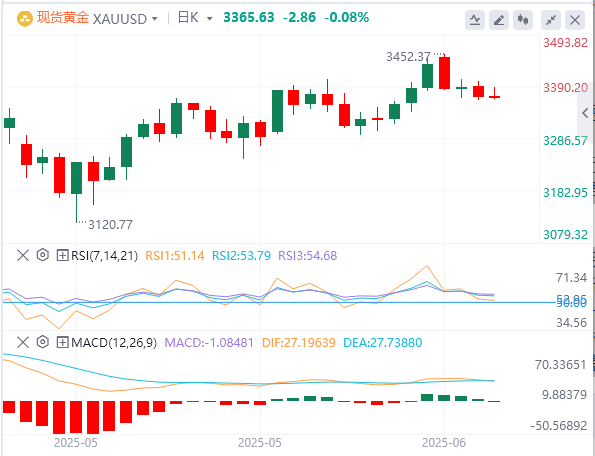The image size is (595, 456).
Task: Open RSI indicator settings gear
Action: click(x=42, y=255)
